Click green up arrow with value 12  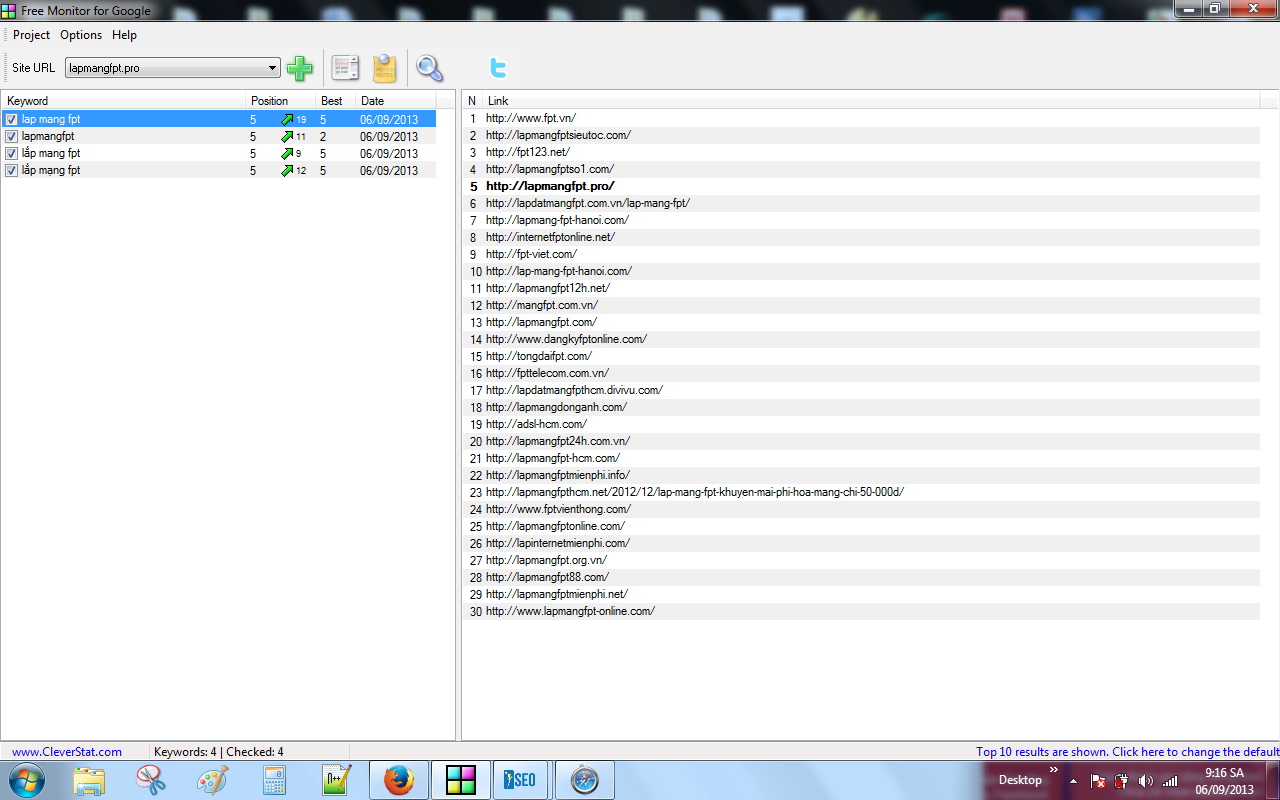(287, 171)
